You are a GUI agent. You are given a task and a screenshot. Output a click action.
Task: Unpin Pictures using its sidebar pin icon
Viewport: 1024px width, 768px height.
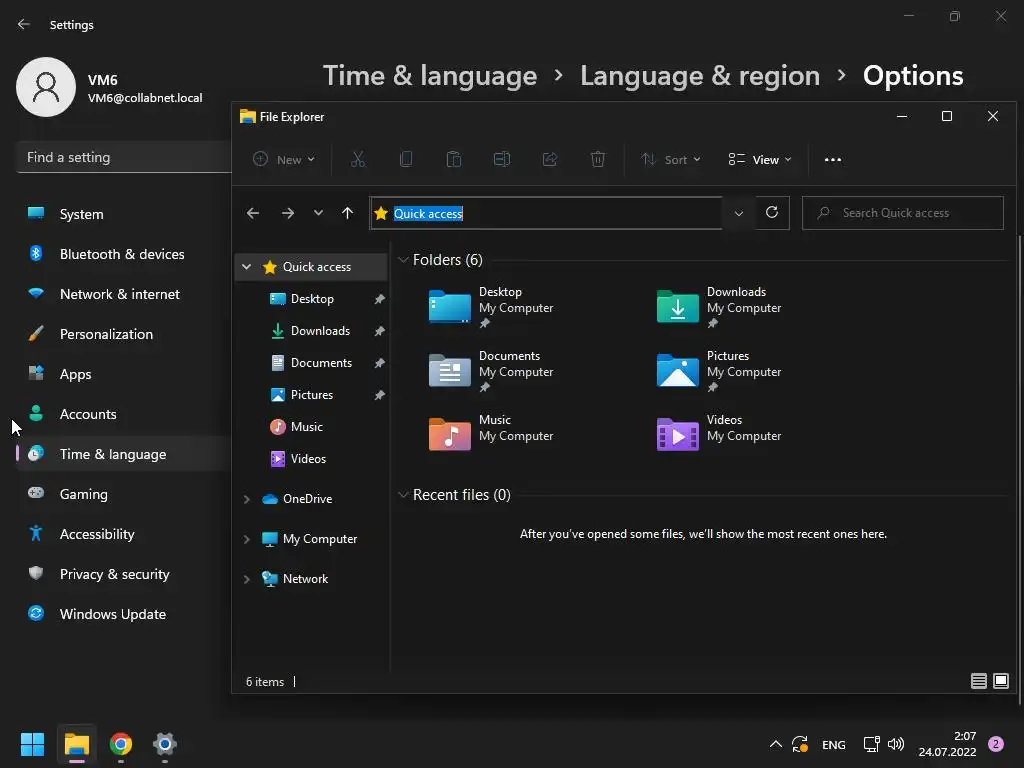point(379,395)
